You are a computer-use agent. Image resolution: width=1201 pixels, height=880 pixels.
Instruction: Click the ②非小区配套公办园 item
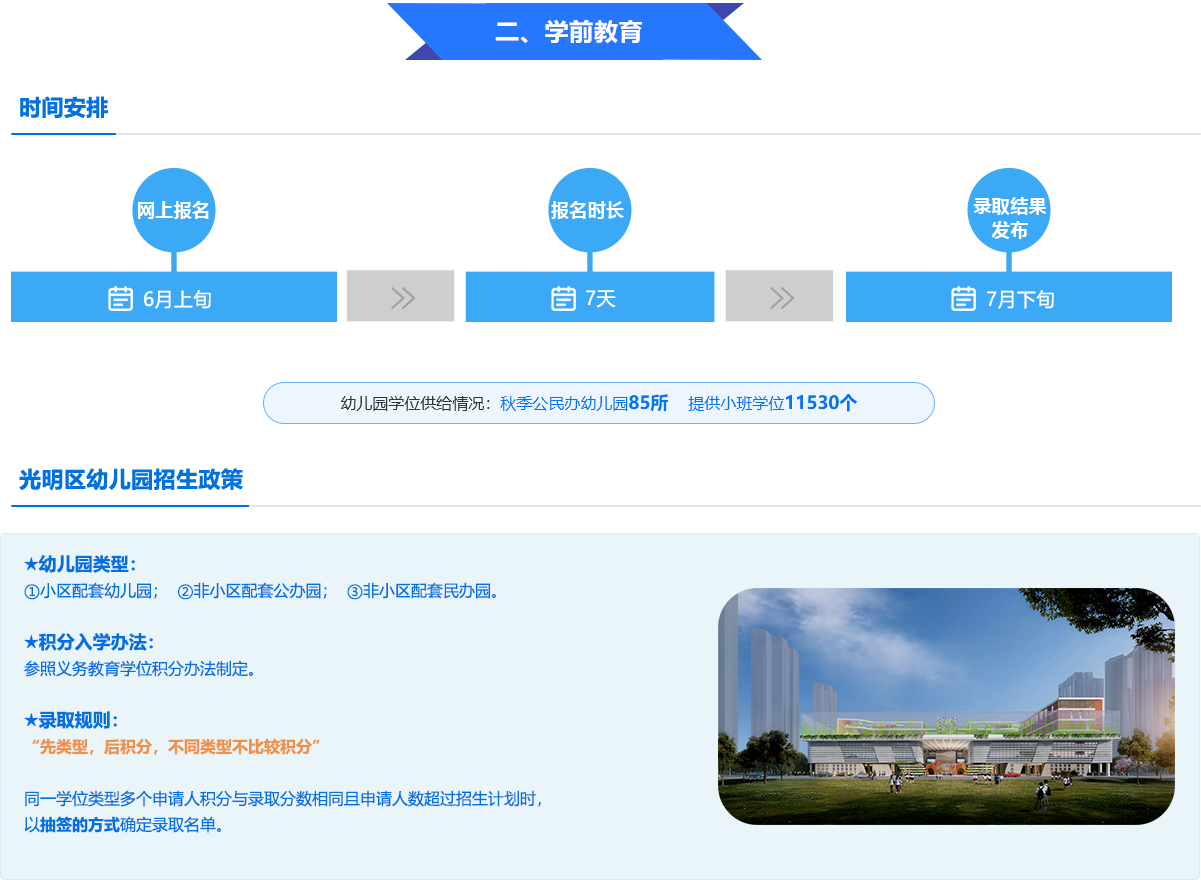(x=253, y=591)
